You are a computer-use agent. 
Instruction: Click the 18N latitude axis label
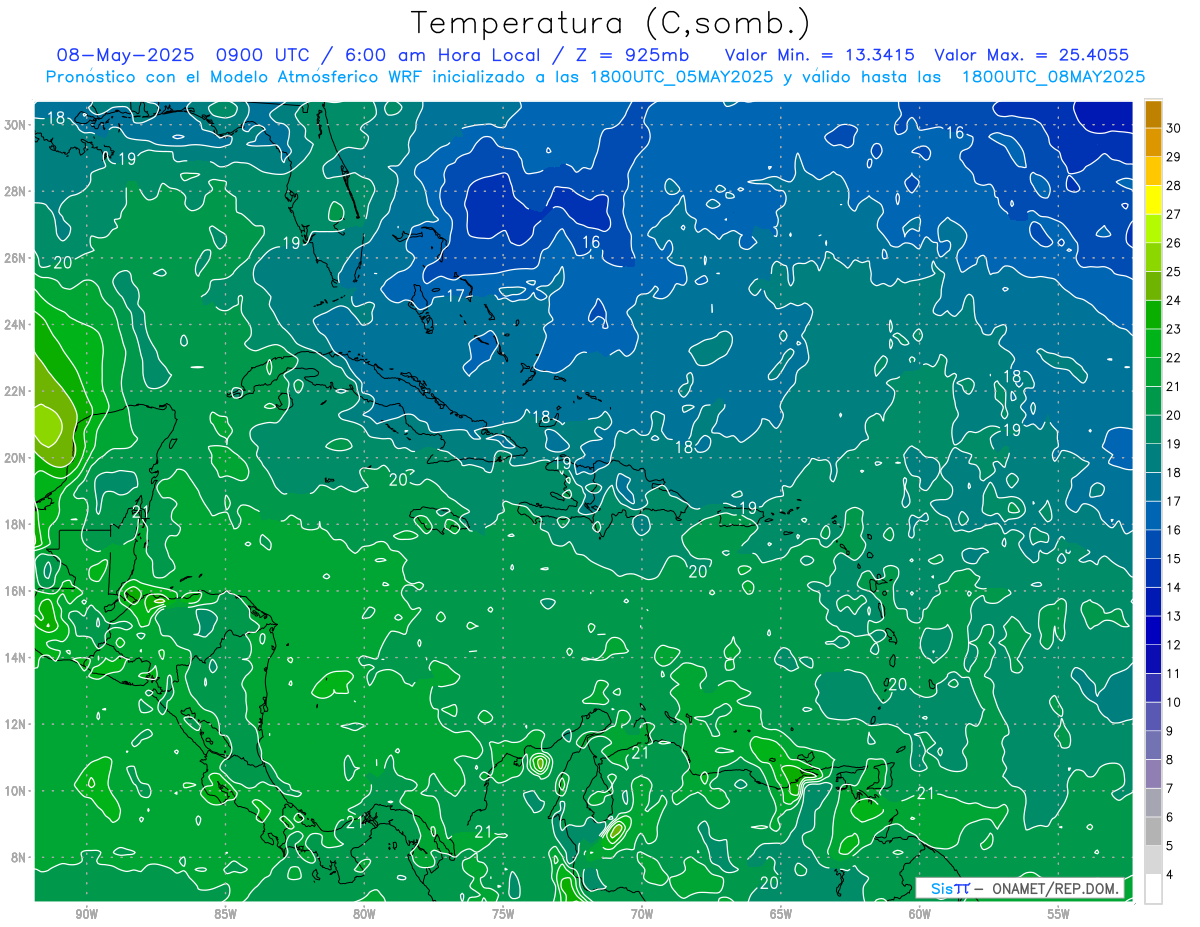[15, 524]
